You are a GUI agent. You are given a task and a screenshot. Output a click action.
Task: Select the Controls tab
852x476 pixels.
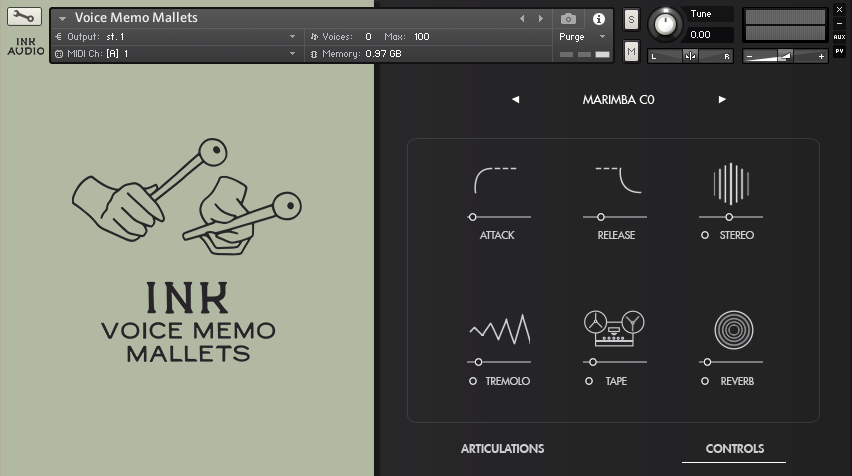pyautogui.click(x=734, y=449)
